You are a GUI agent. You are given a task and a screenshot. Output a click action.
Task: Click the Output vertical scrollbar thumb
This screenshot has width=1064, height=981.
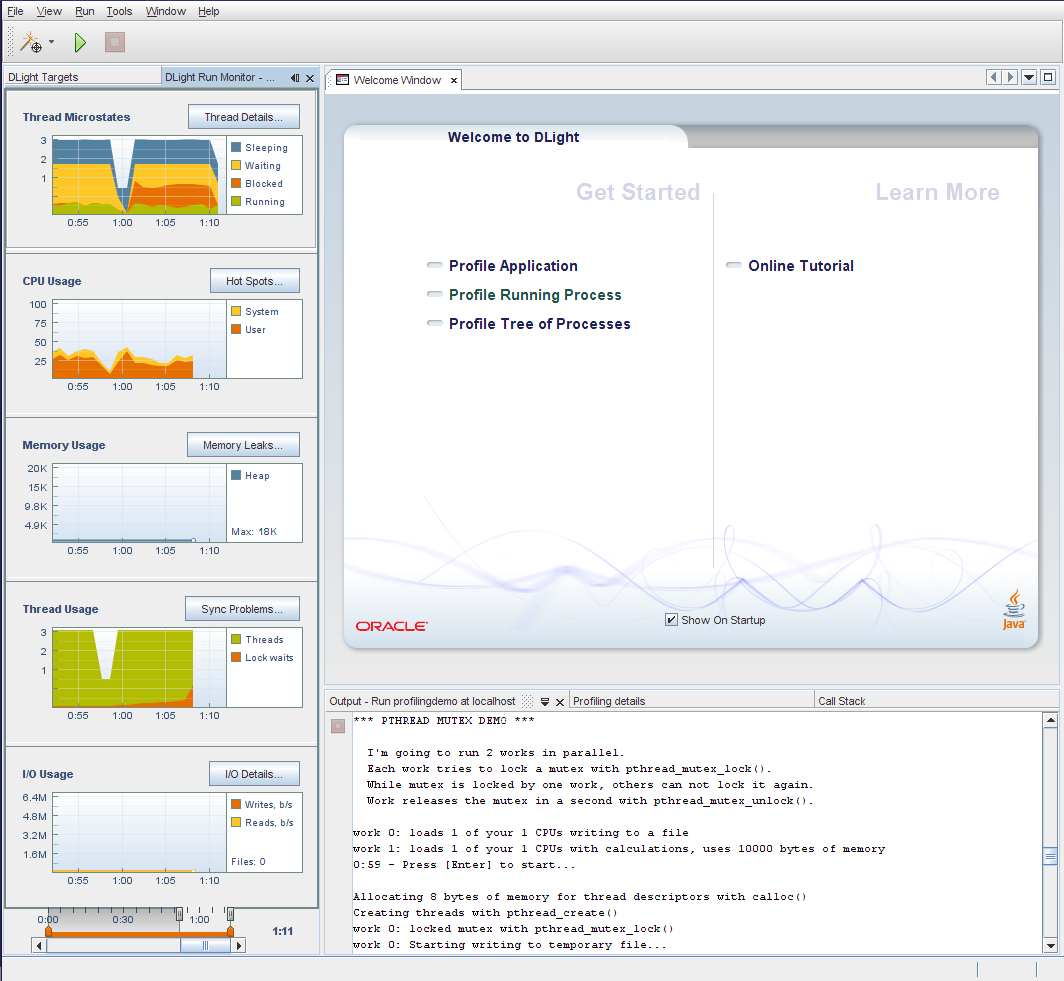(x=1050, y=856)
